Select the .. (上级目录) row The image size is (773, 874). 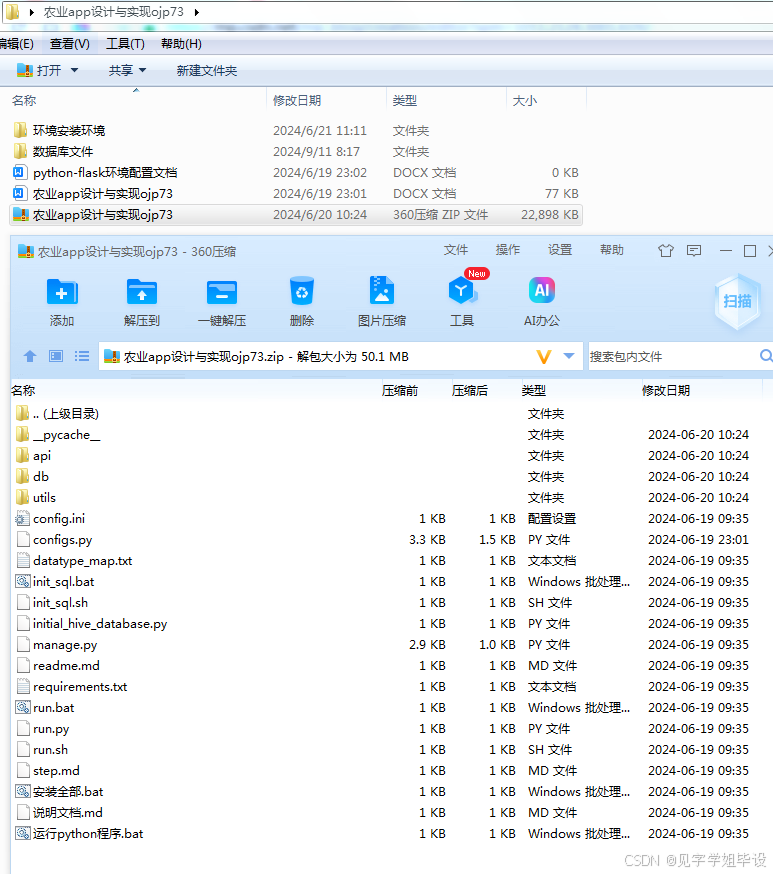(386, 414)
